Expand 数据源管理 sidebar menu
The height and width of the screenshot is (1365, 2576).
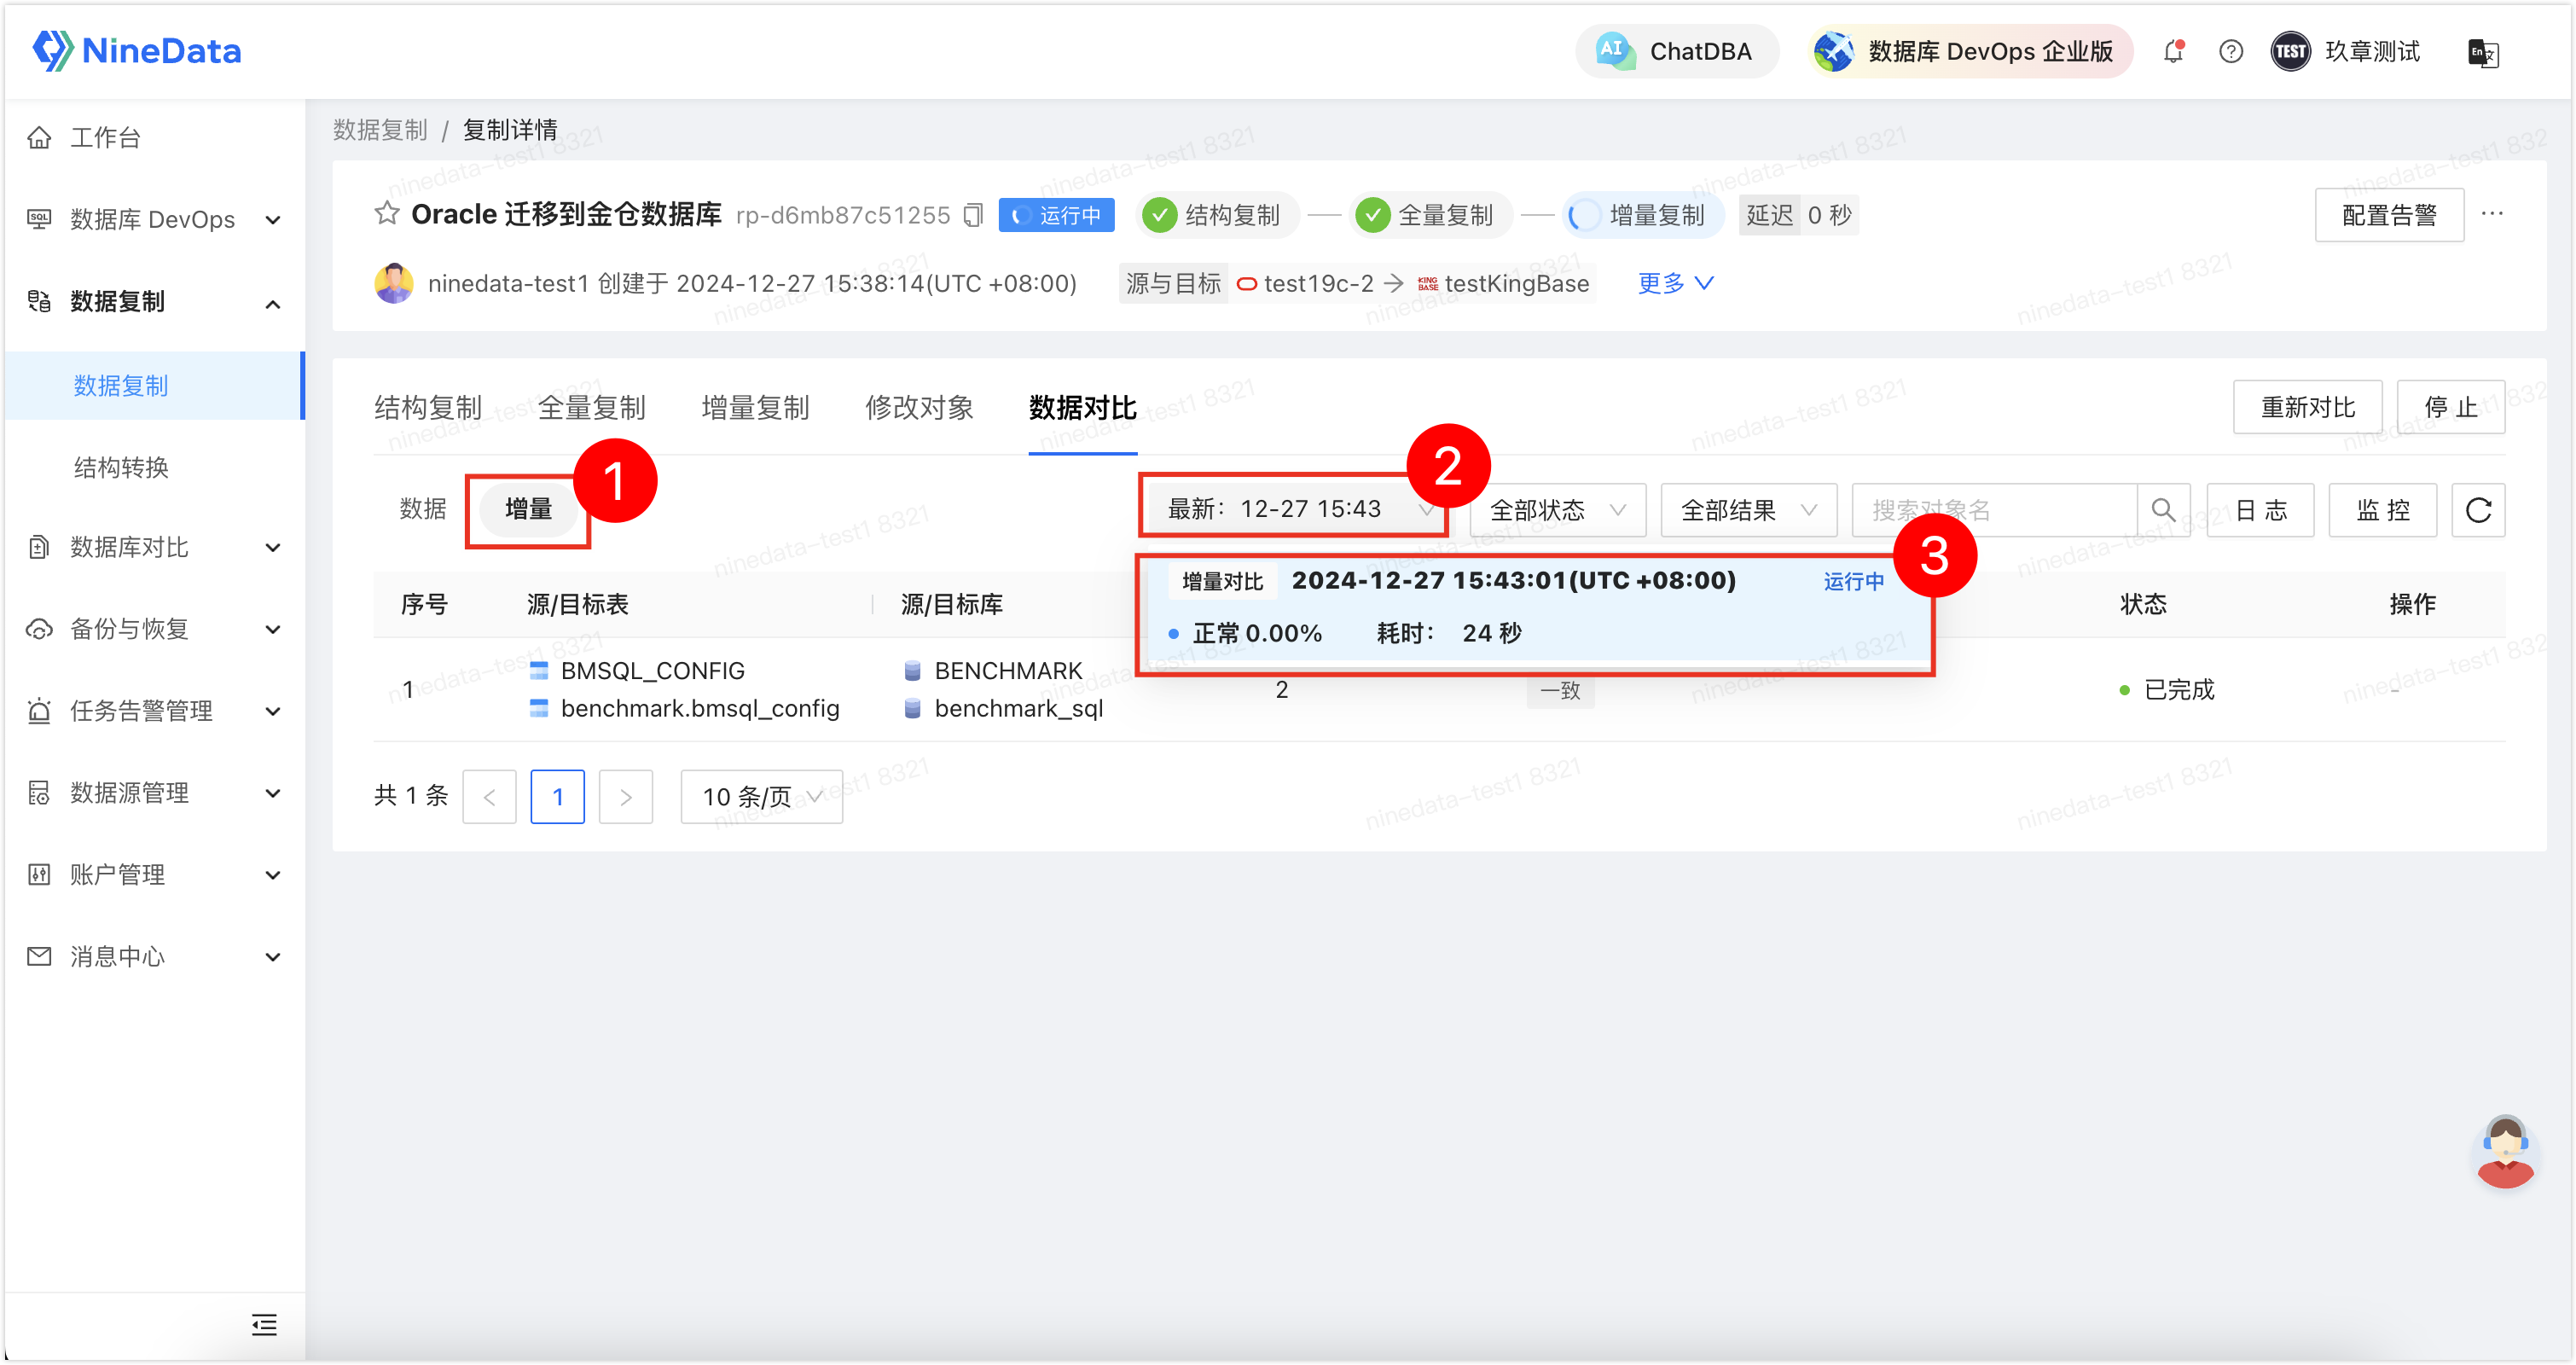point(154,793)
